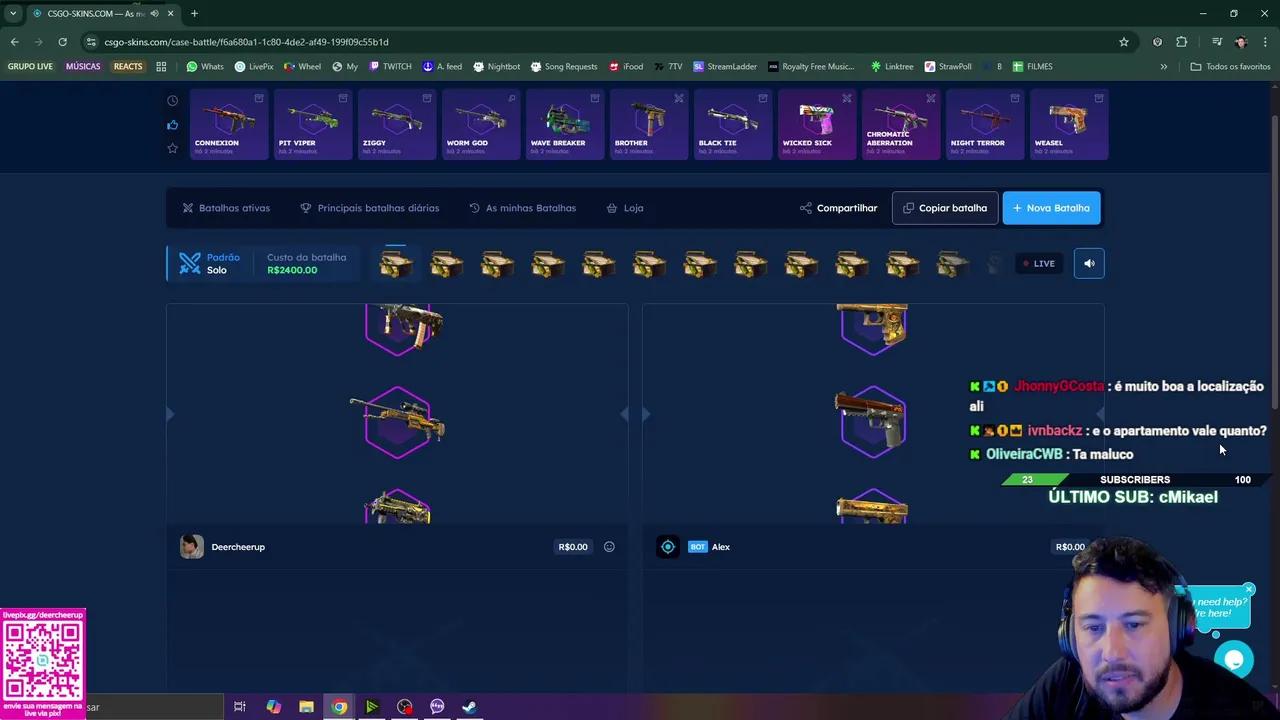Open the tab search dropdown arrow
This screenshot has width=1280, height=720.
point(13,13)
